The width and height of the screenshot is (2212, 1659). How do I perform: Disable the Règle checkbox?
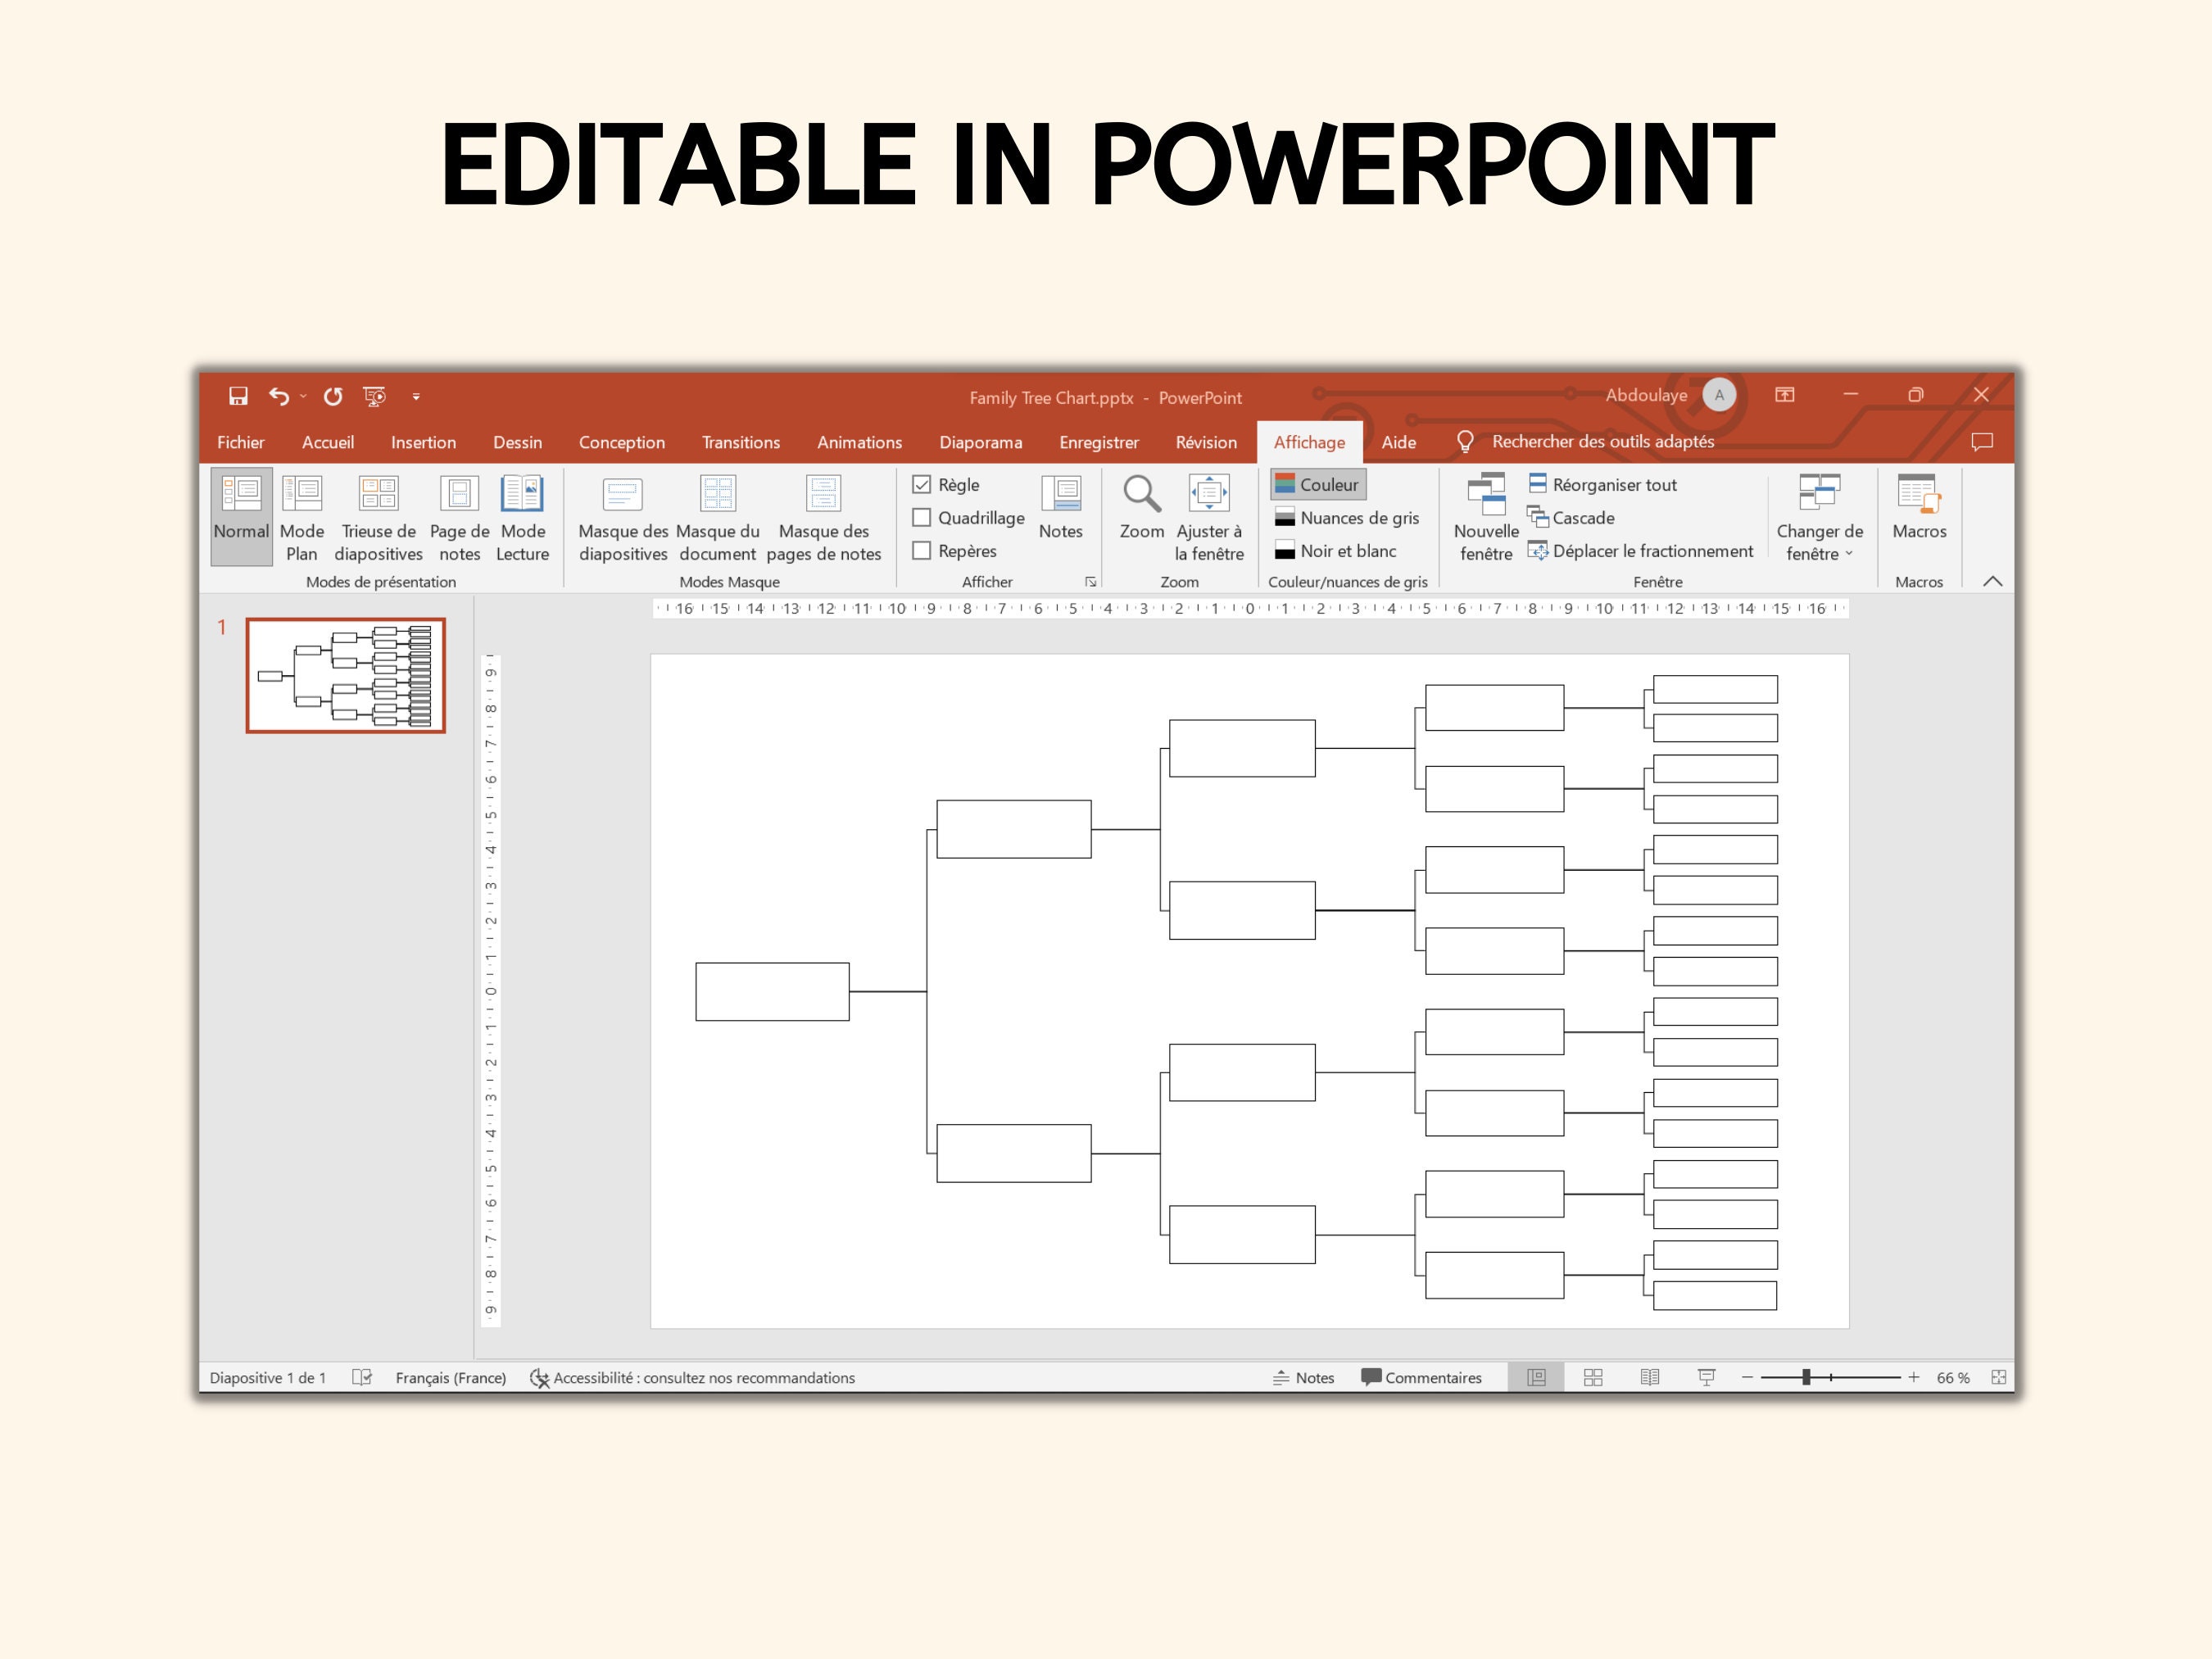click(x=921, y=484)
